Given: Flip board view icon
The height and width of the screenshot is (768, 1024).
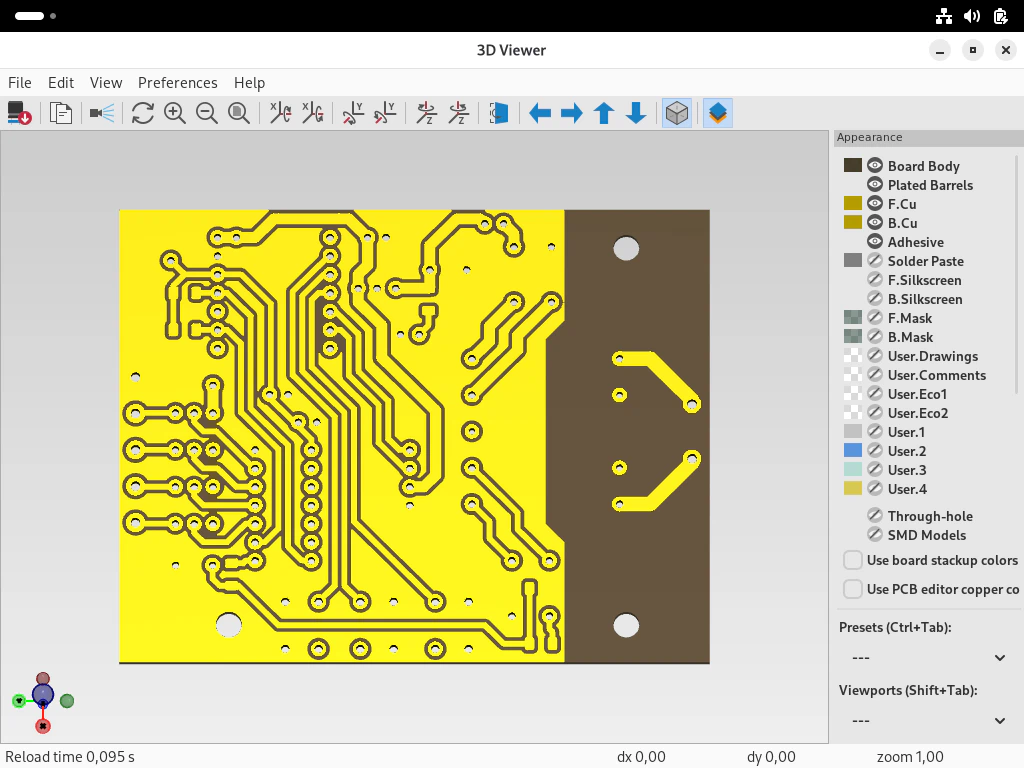Looking at the screenshot, I should coord(499,113).
